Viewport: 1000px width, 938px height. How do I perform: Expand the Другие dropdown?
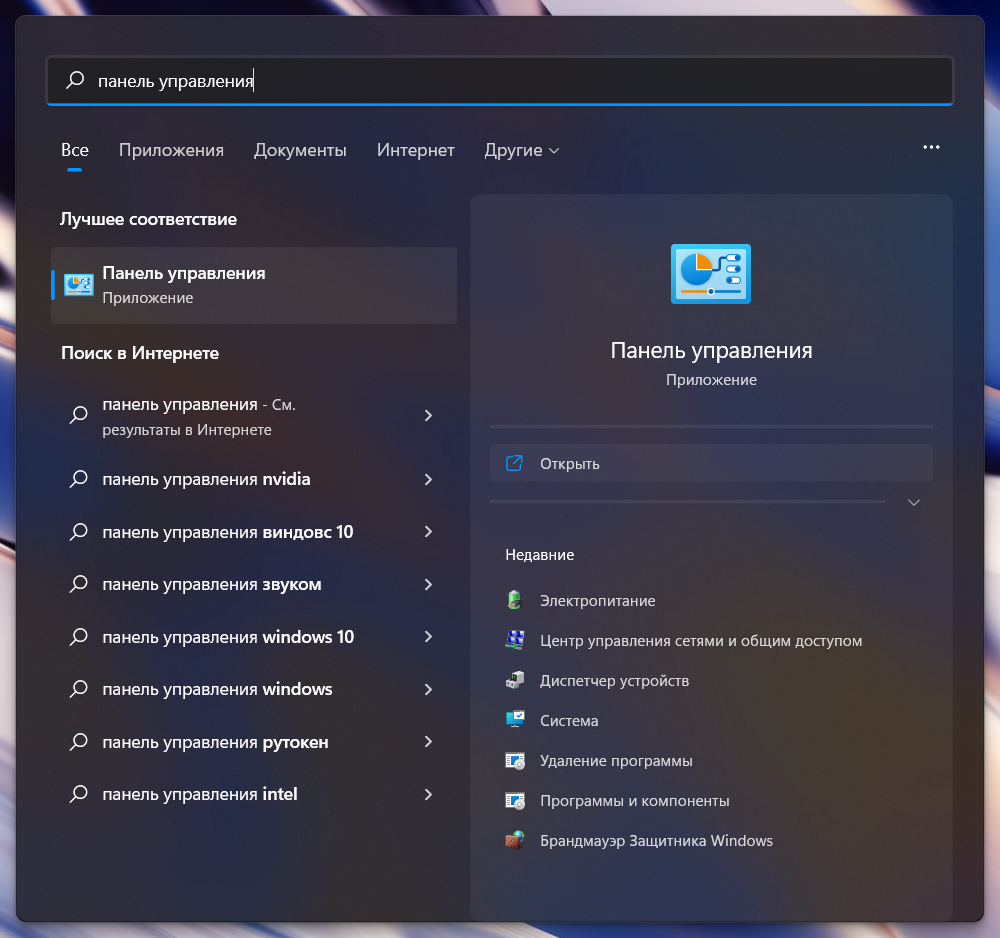(x=522, y=150)
